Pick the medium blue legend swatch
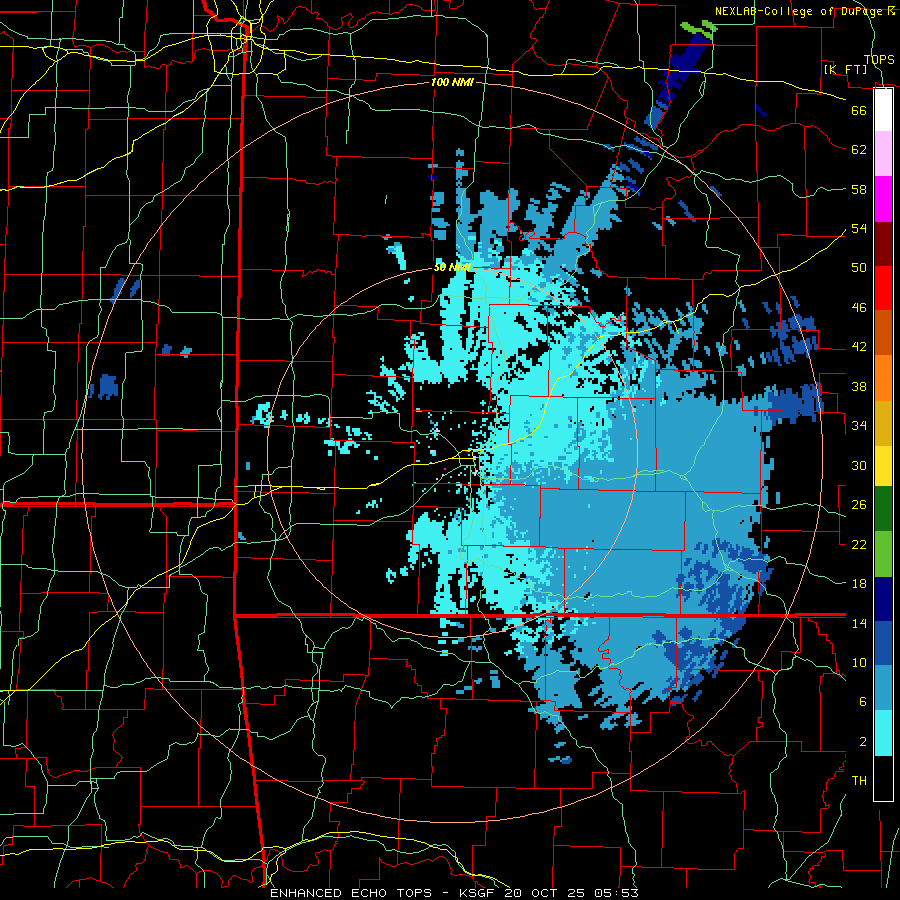Viewport: 900px width, 900px height. click(x=883, y=643)
